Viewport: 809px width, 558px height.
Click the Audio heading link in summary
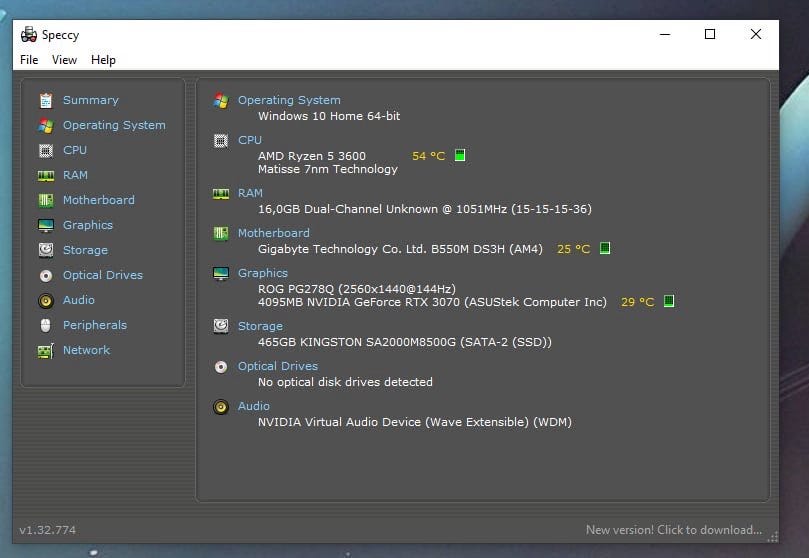[x=253, y=406]
